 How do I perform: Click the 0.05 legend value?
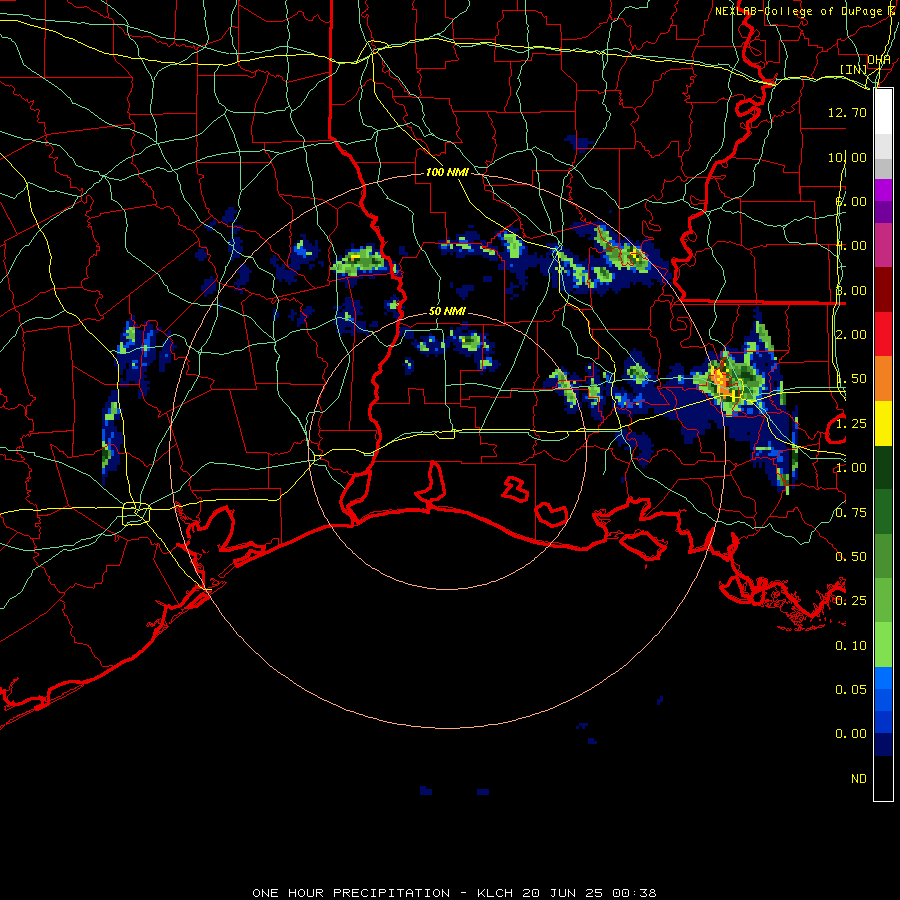(x=851, y=690)
